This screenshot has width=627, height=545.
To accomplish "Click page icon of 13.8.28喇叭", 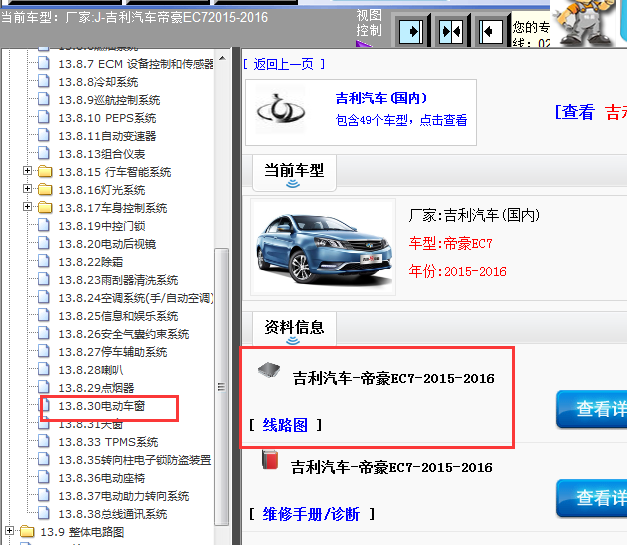I will (x=44, y=369).
